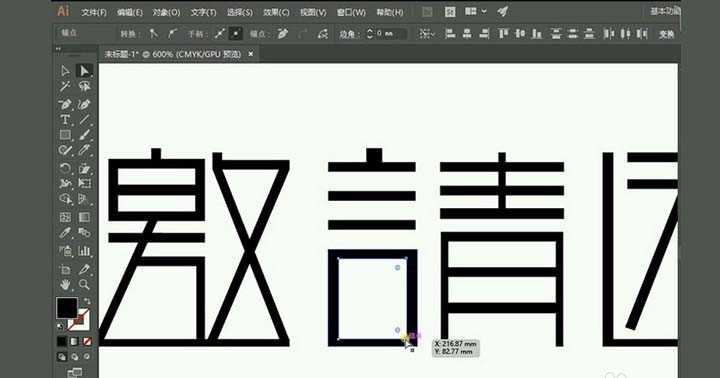
Task: Select the Free Transform tool
Action: tap(84, 183)
